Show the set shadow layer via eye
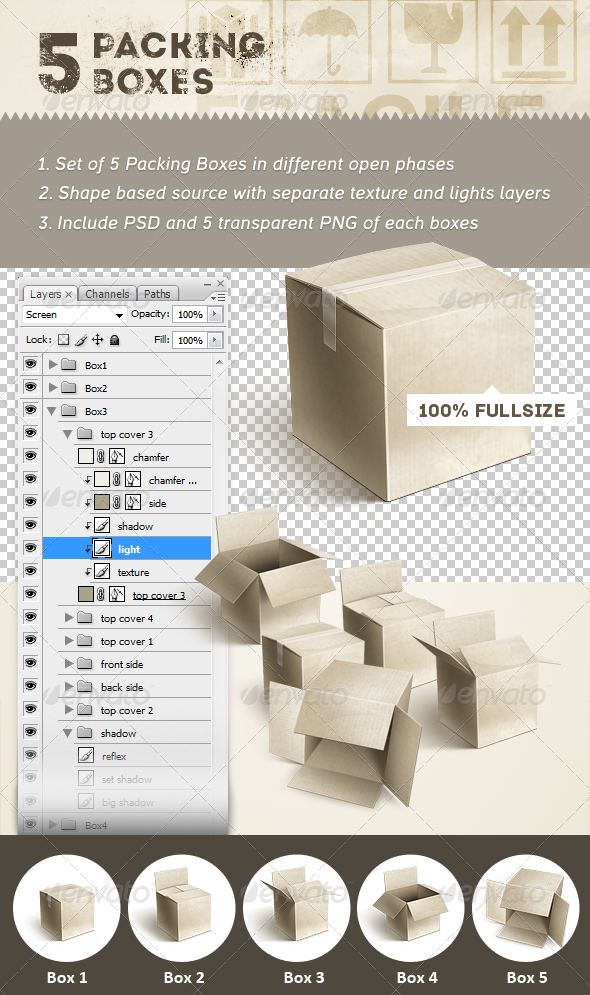The image size is (590, 995). (x=30, y=778)
